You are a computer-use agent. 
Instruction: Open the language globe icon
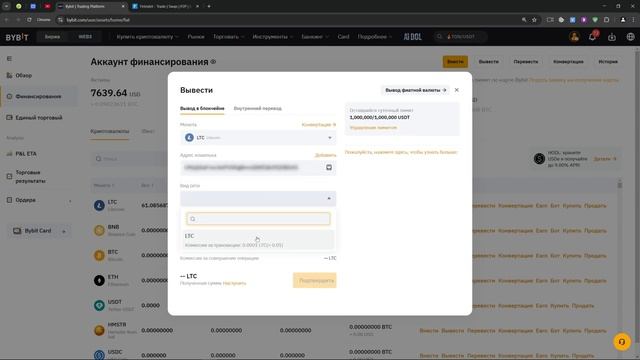630,37
